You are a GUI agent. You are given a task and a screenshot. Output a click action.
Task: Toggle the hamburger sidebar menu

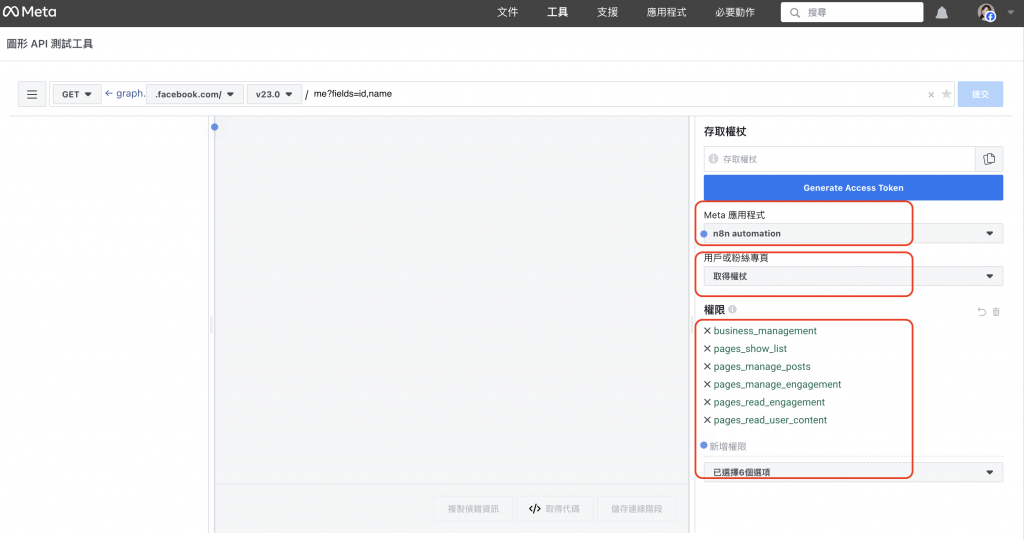[x=31, y=95]
